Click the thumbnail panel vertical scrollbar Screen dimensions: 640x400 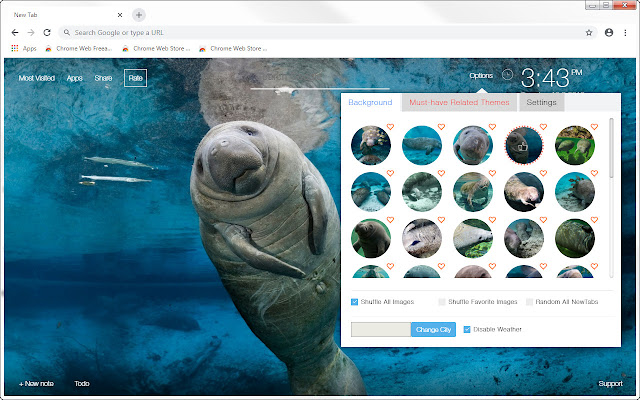[611, 148]
